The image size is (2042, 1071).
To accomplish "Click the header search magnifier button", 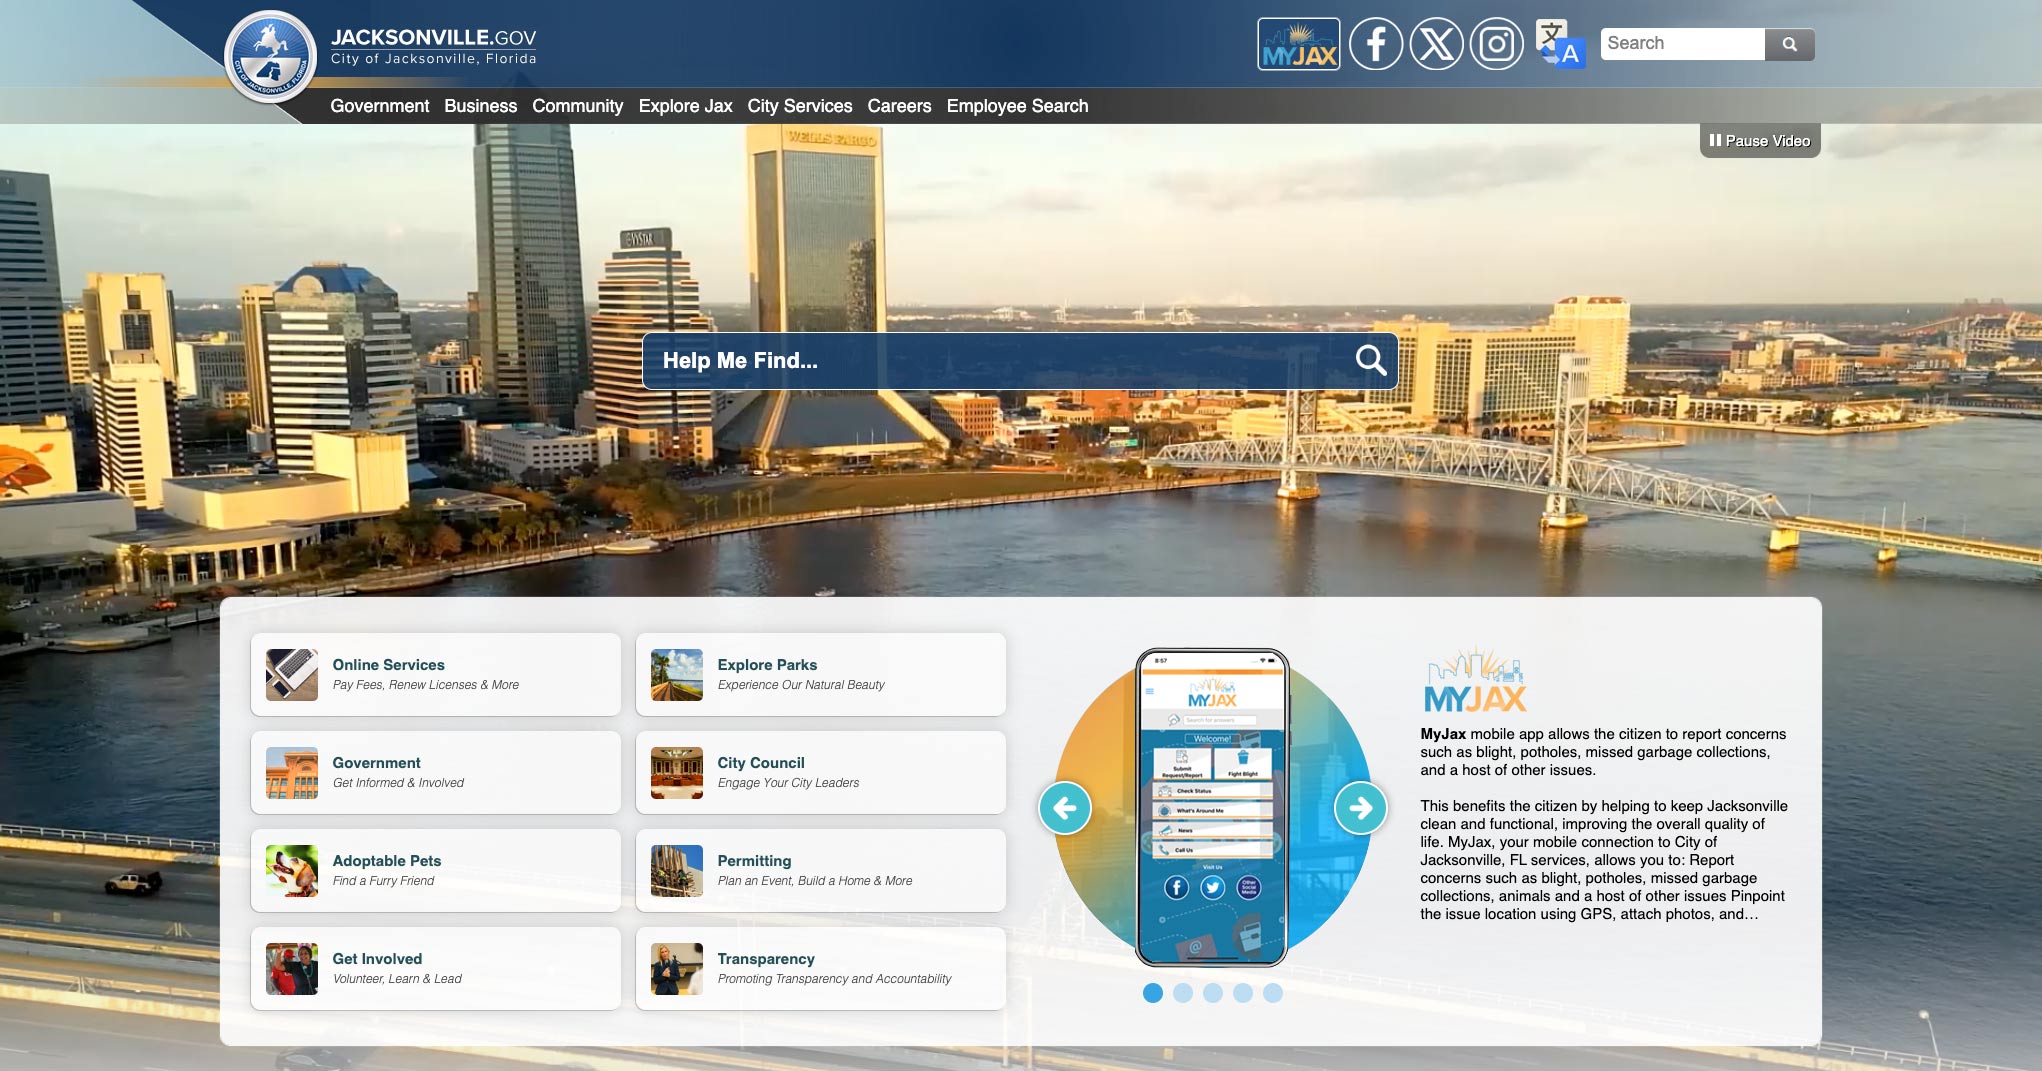I will tap(1790, 44).
